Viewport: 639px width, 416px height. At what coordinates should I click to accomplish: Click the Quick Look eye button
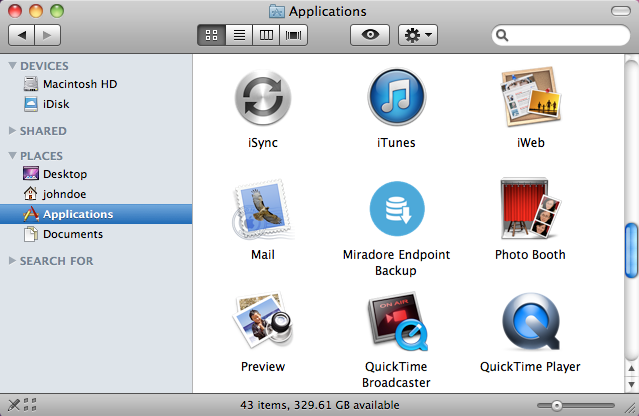(370, 35)
